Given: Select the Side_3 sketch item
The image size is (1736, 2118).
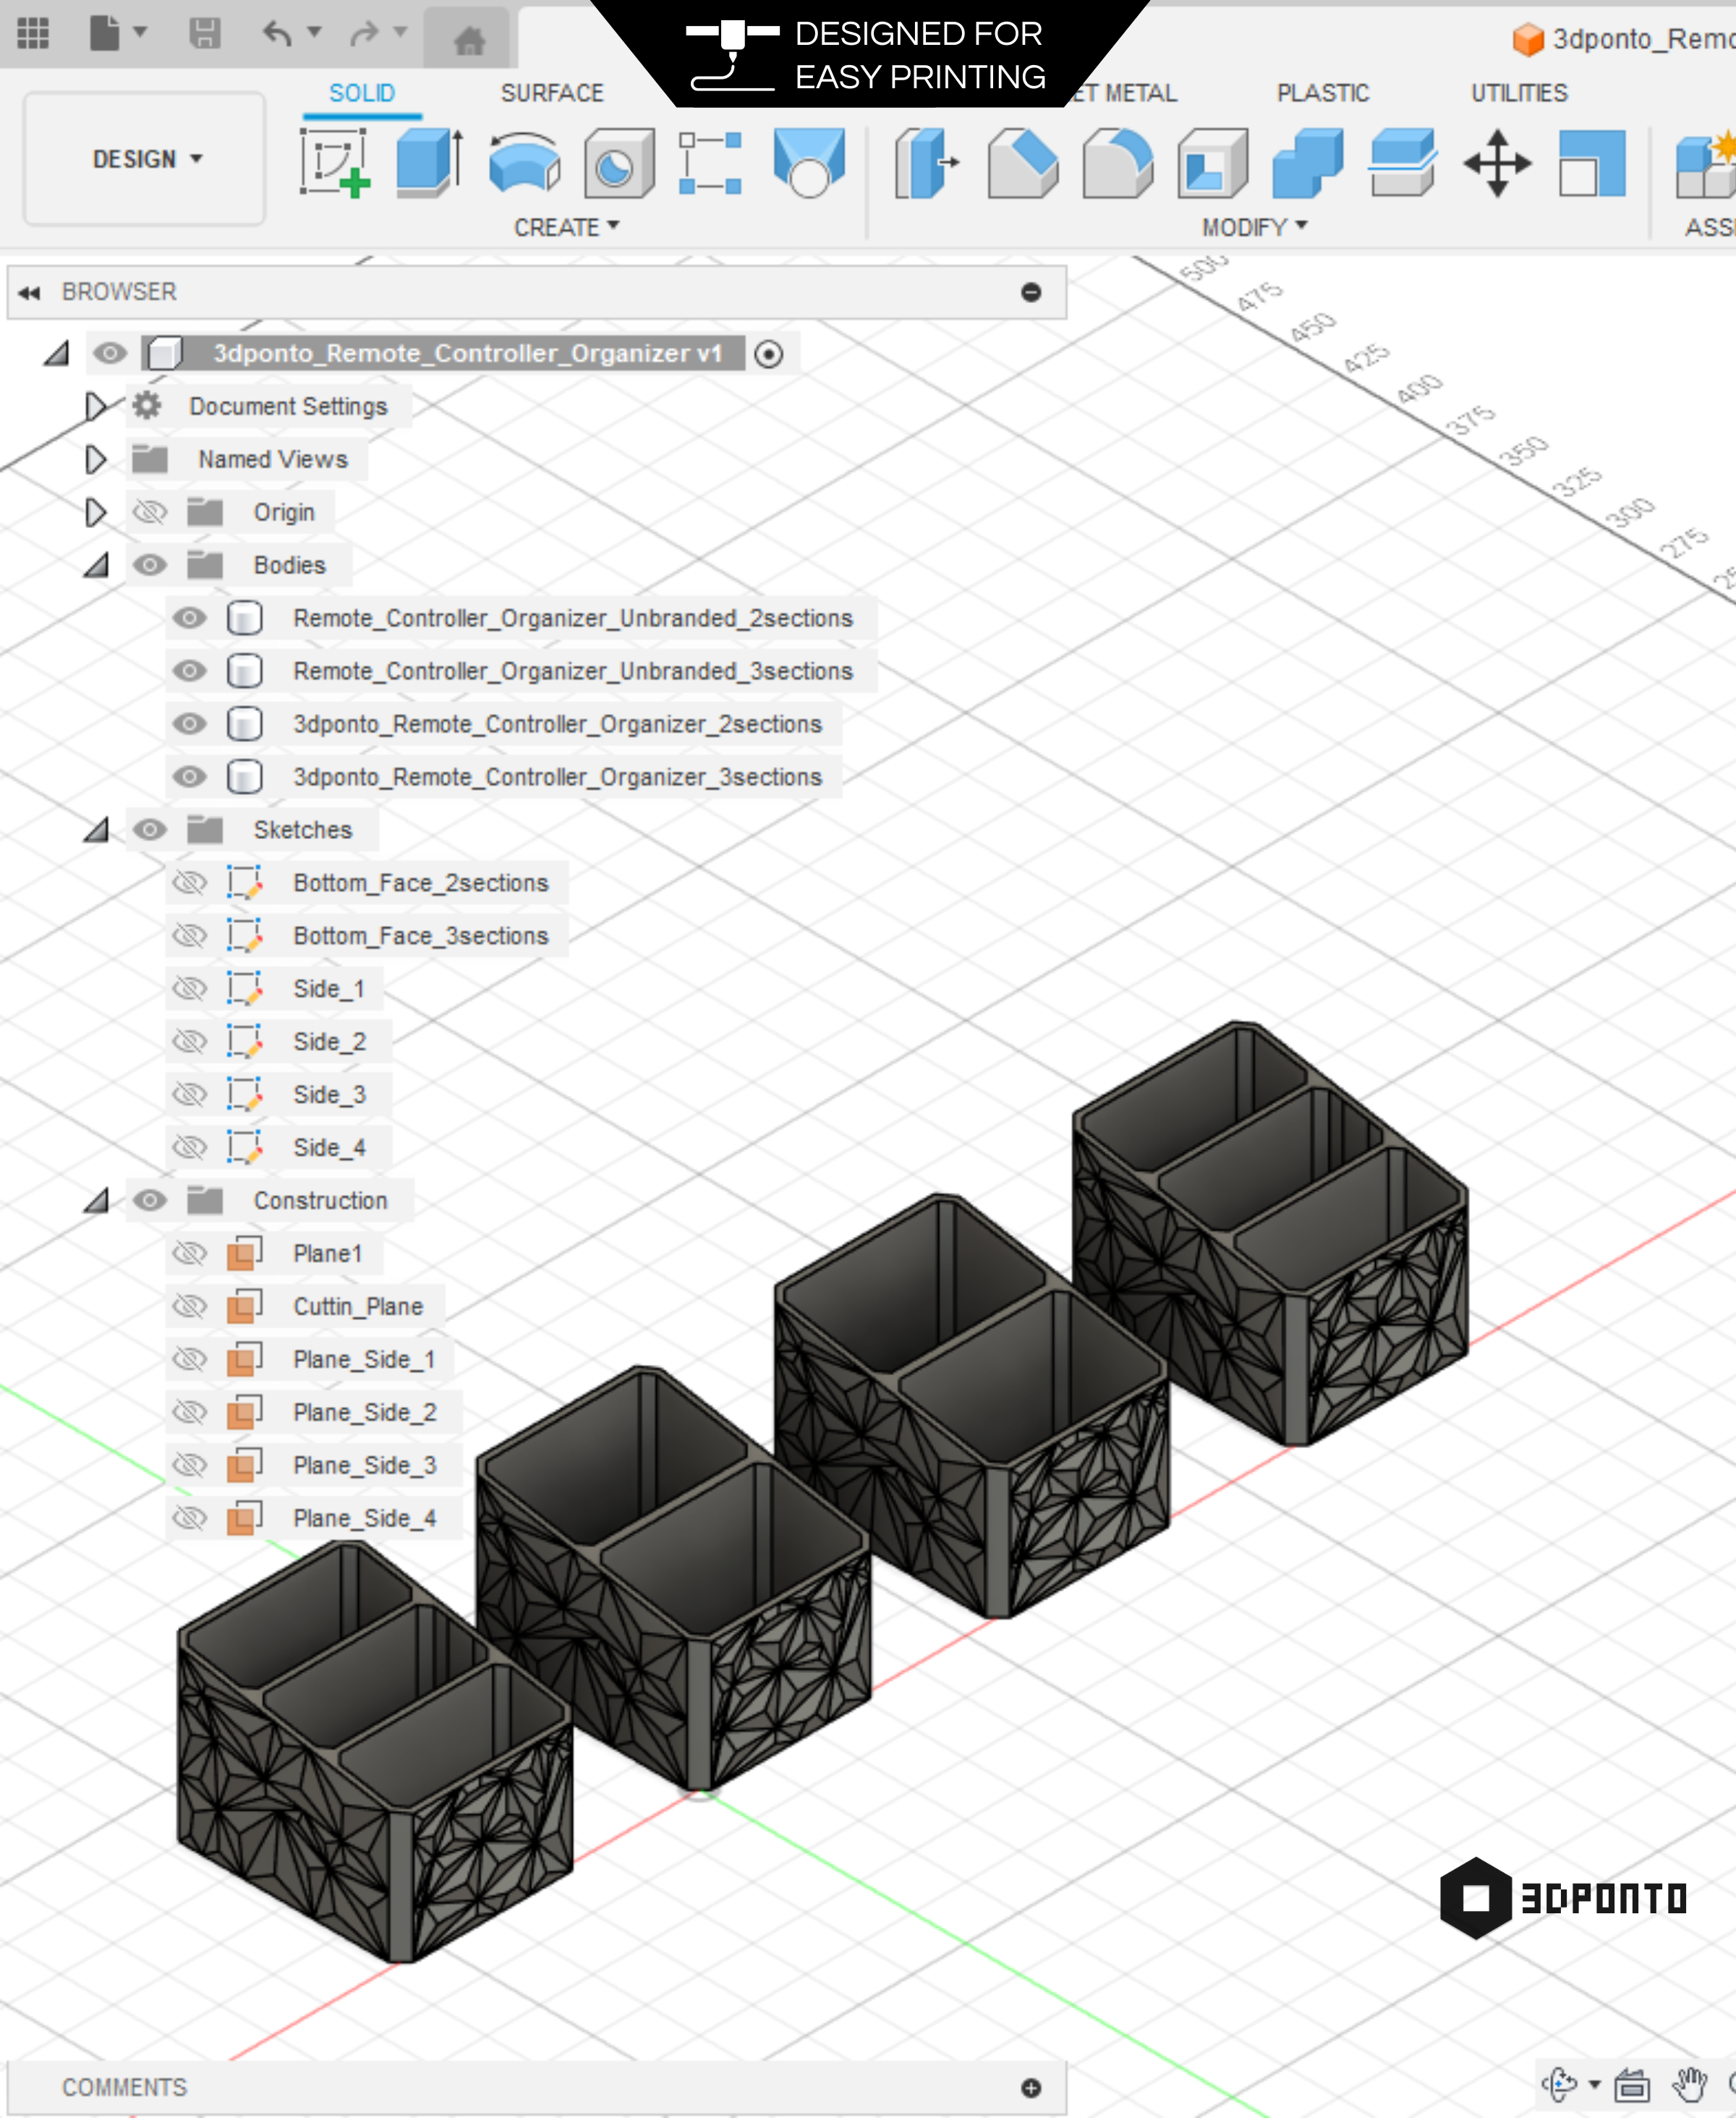Looking at the screenshot, I should tap(329, 1095).
